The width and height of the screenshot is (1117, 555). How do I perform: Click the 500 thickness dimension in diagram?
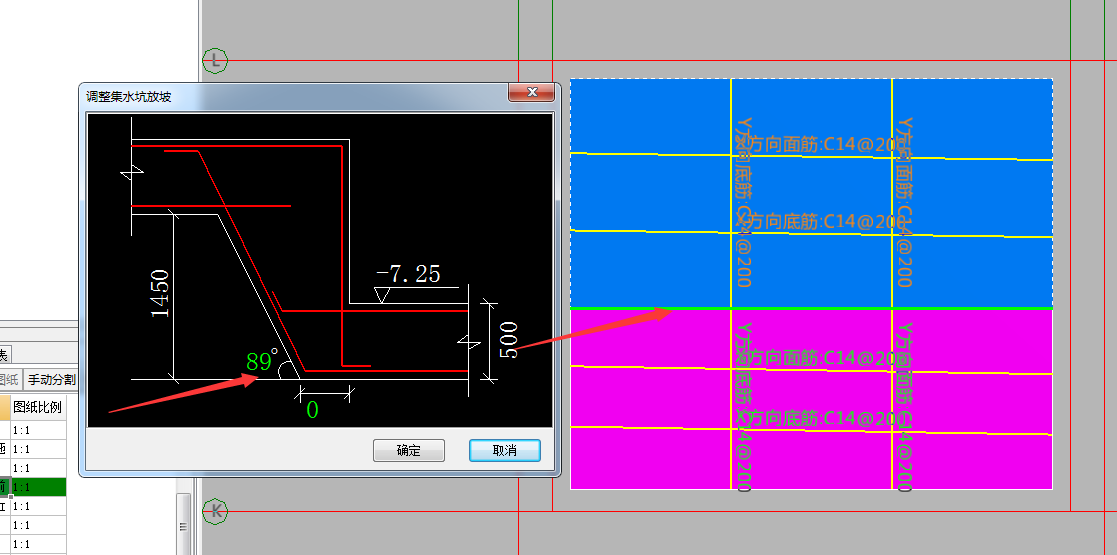pos(509,341)
